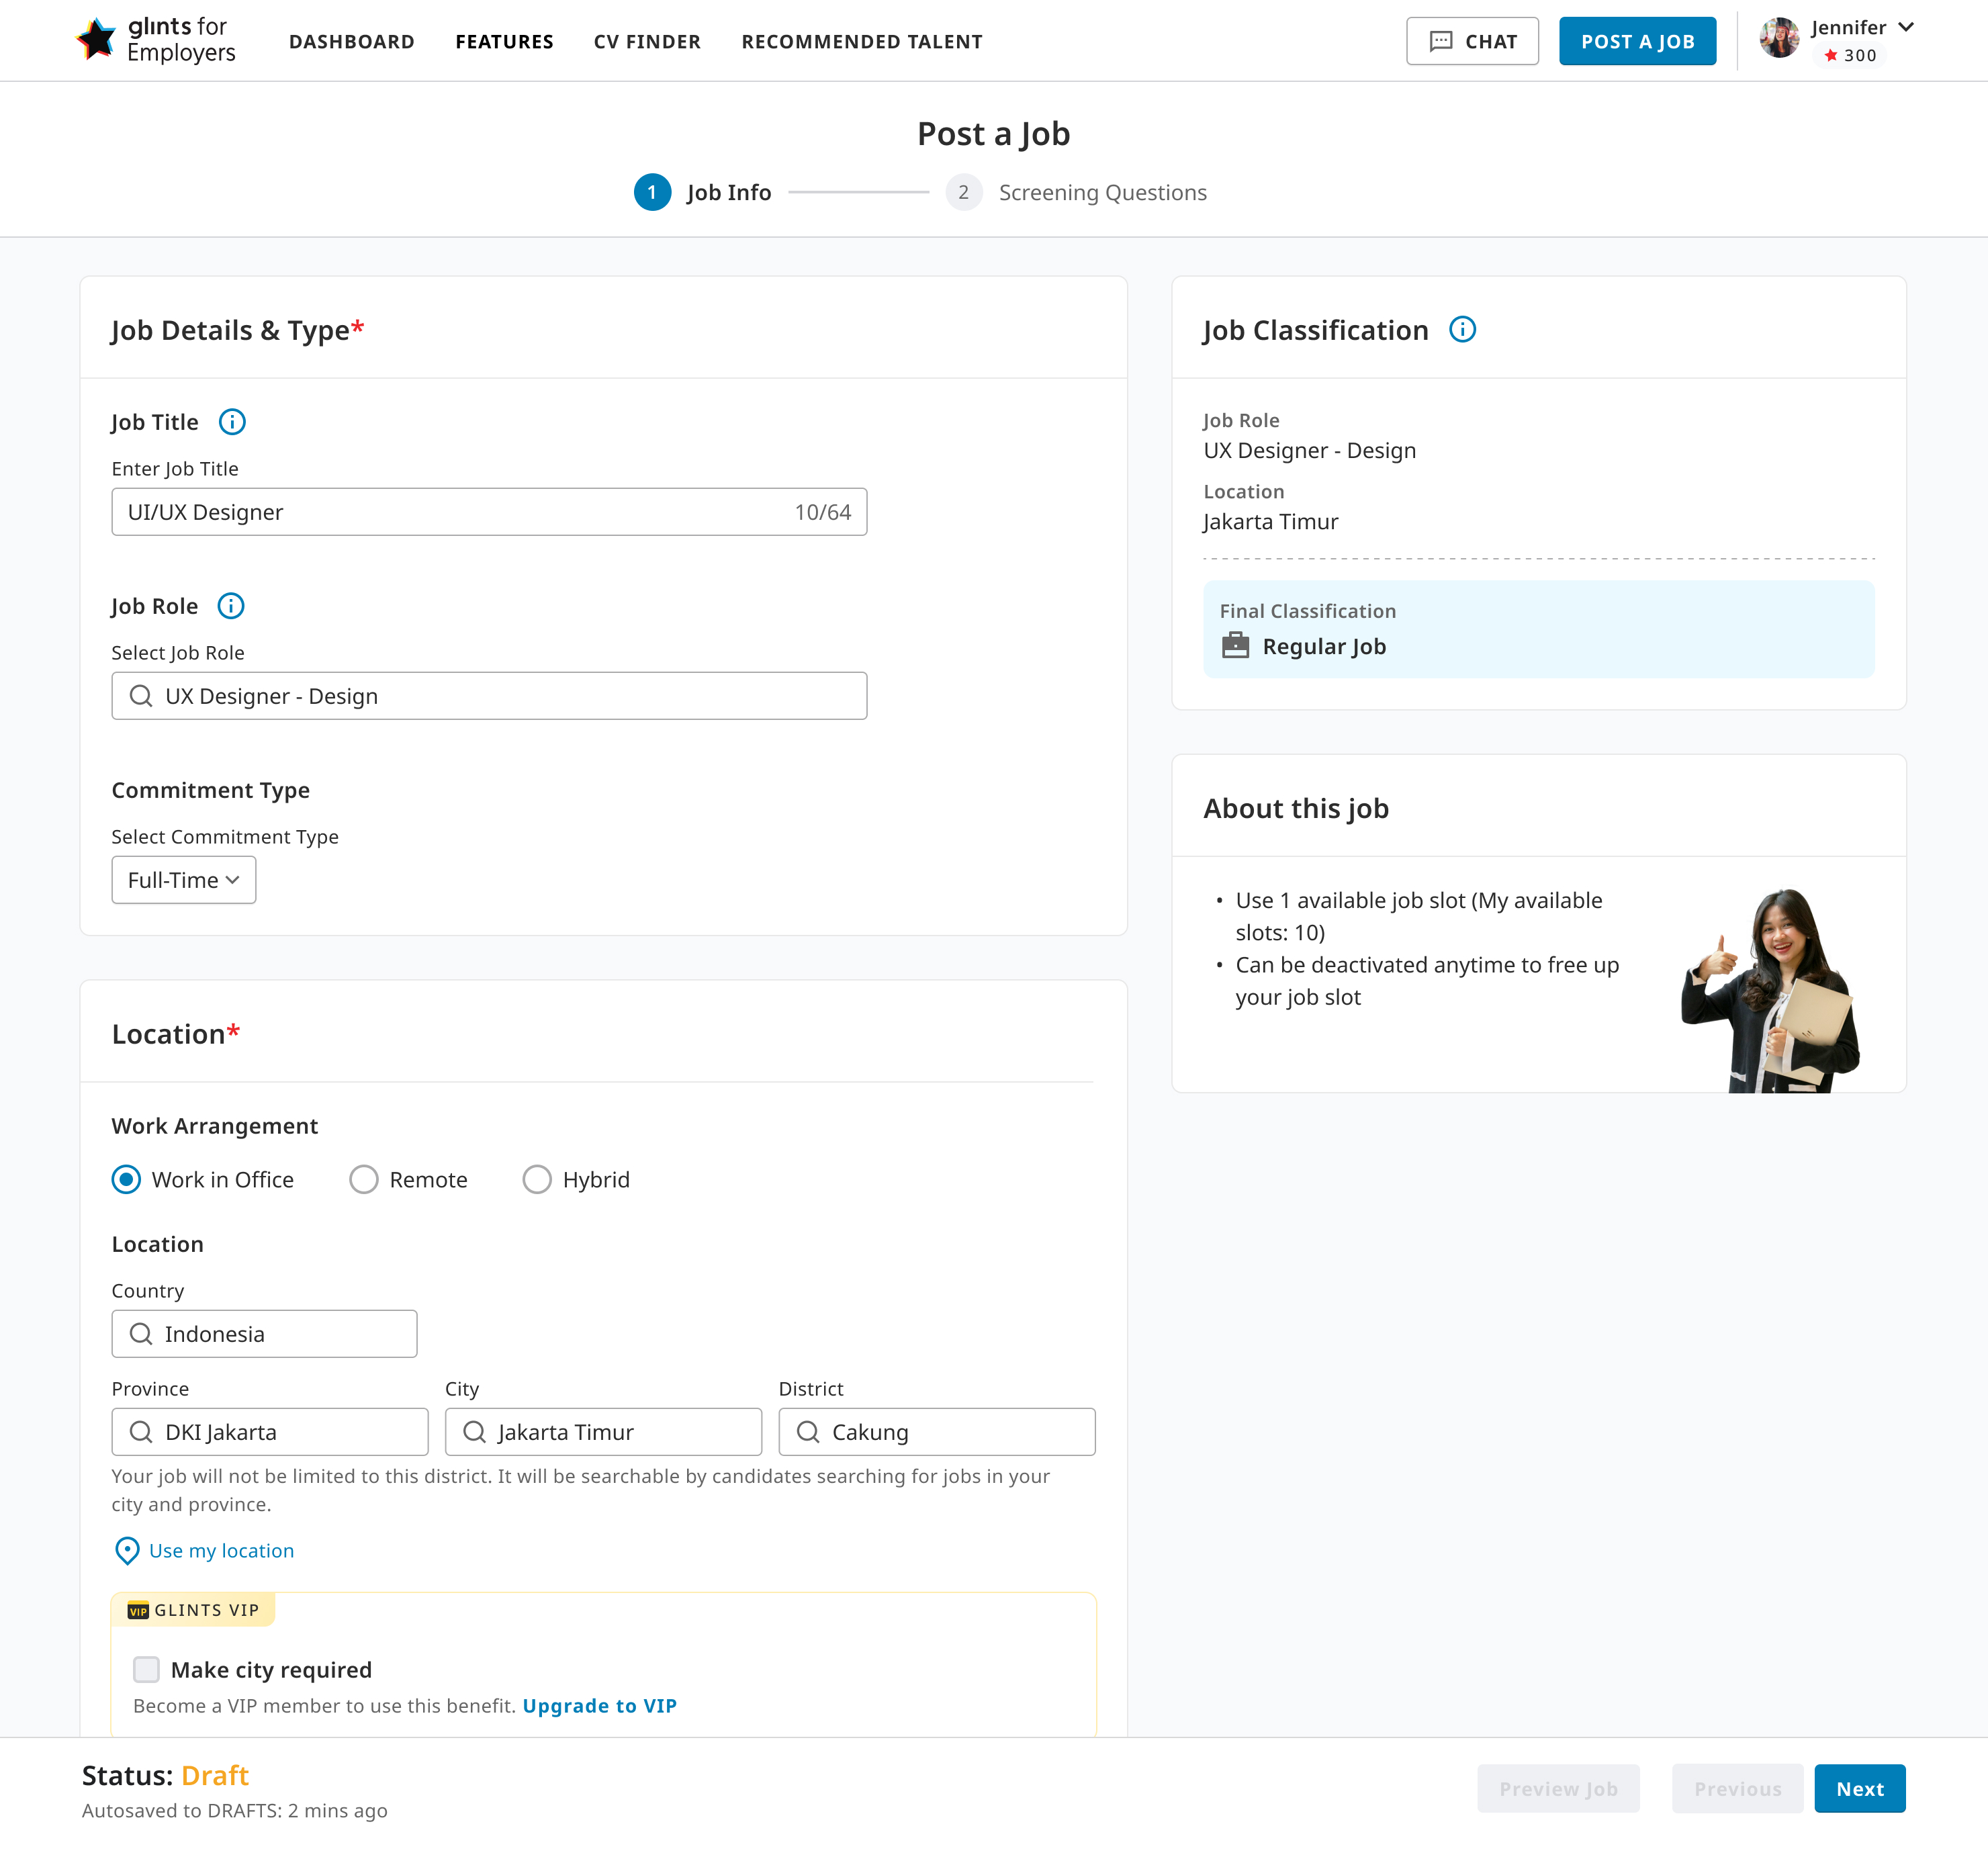The height and width of the screenshot is (1859, 1988).
Task: Follow the Upgrade to VIP link
Action: pyautogui.click(x=599, y=1706)
